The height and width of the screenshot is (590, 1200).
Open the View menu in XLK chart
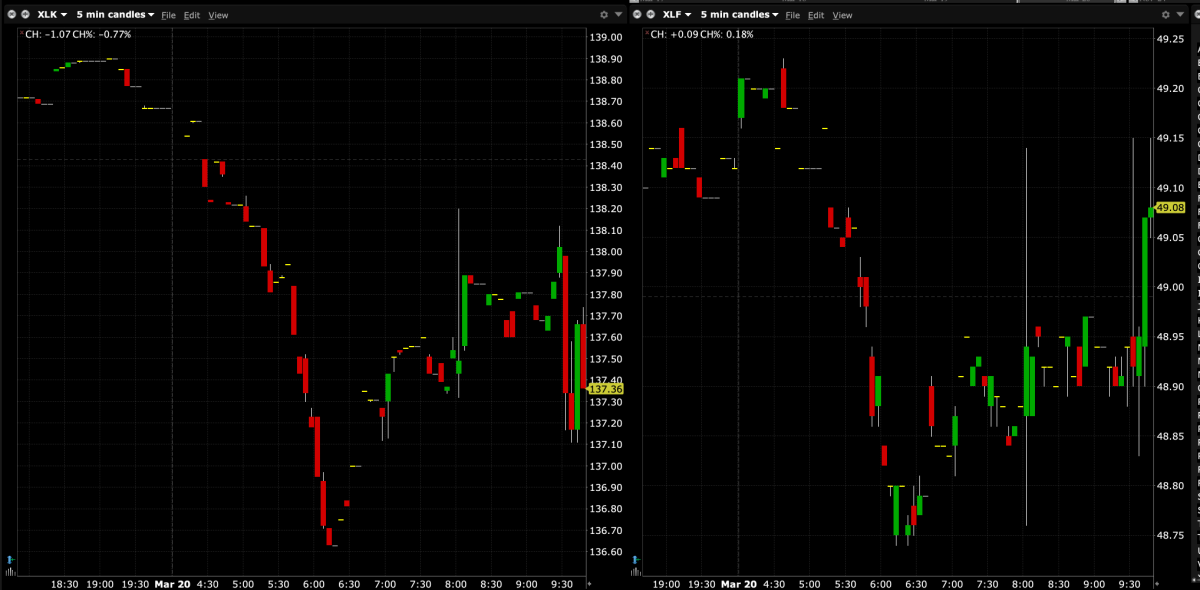[x=218, y=16]
